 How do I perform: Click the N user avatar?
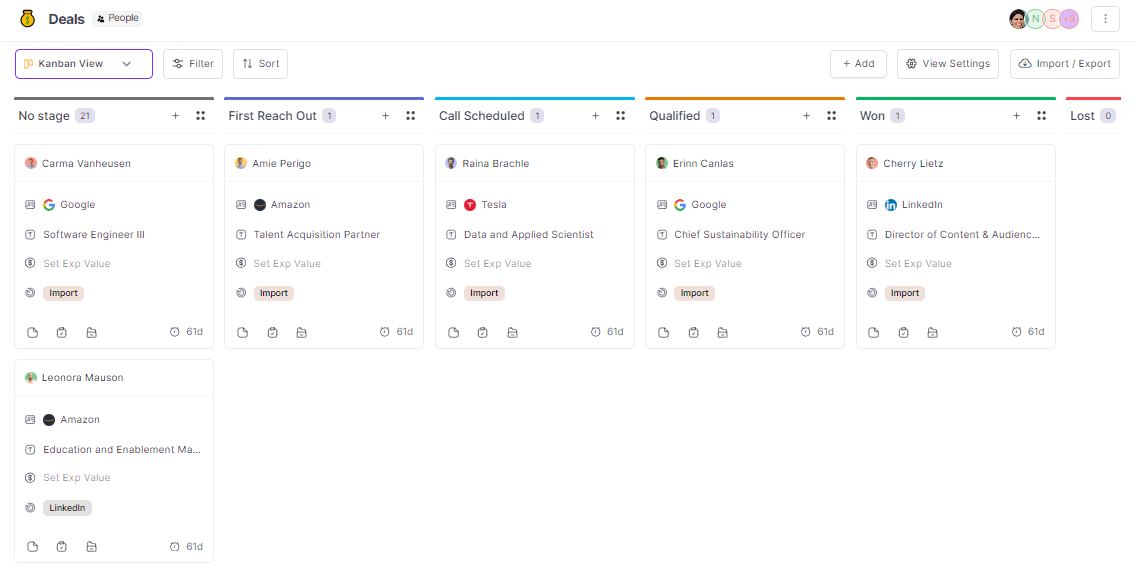click(x=1036, y=19)
